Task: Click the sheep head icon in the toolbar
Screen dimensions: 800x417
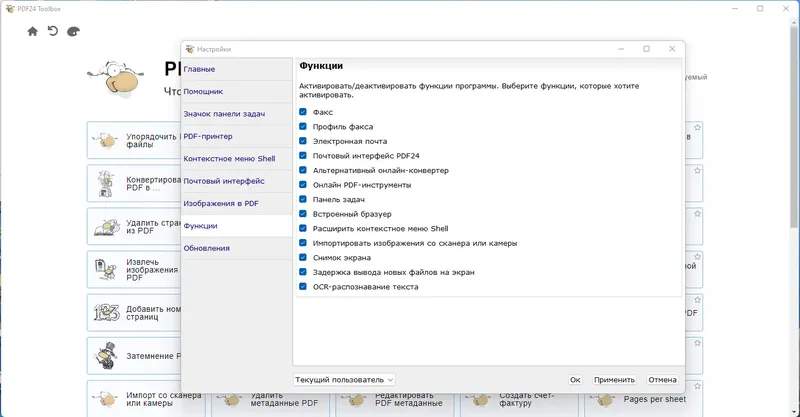Action: [73, 32]
